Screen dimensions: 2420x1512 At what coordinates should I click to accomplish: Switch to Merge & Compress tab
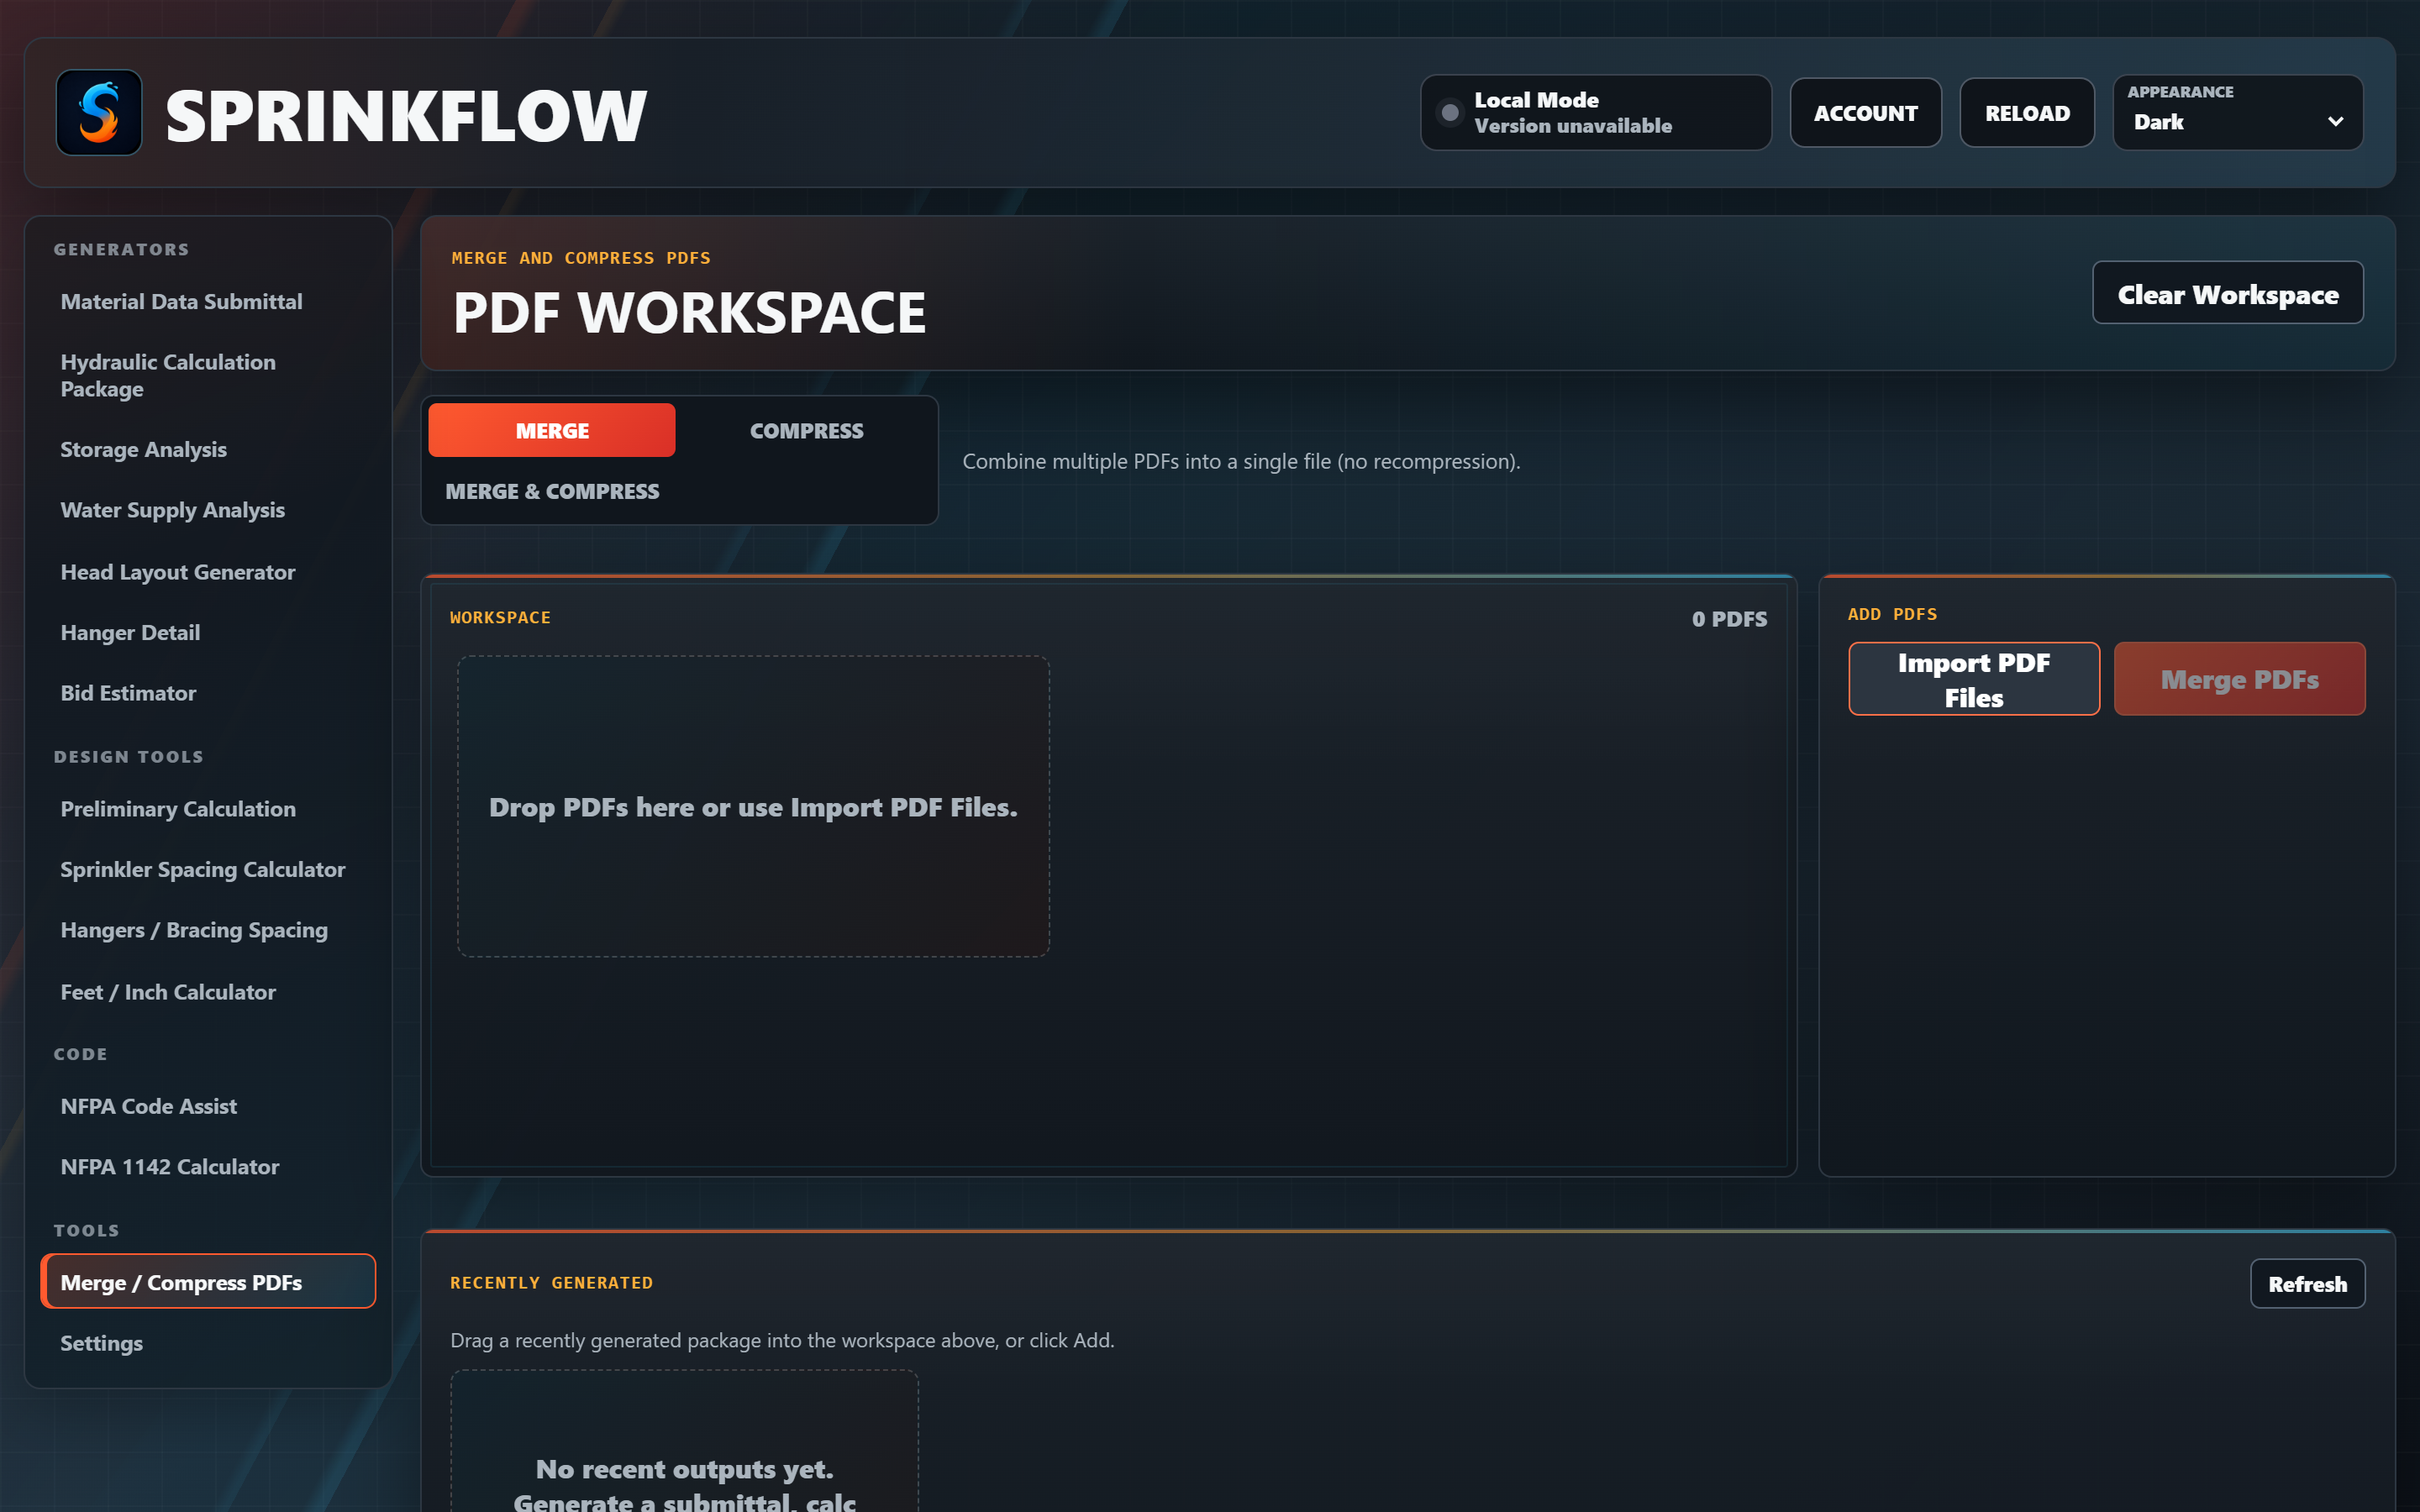[552, 491]
